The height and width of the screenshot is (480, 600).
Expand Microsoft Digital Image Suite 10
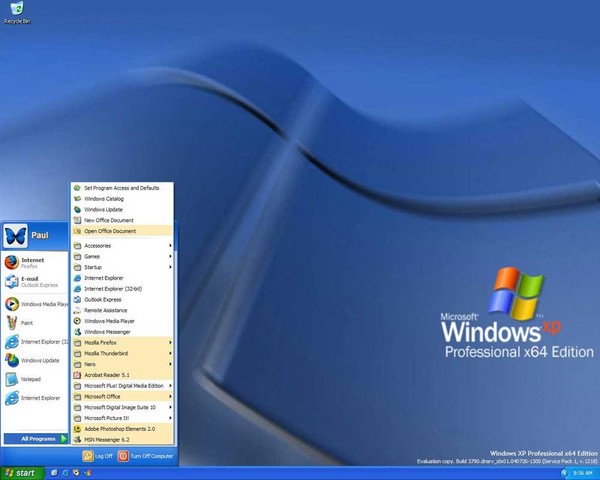(122, 407)
